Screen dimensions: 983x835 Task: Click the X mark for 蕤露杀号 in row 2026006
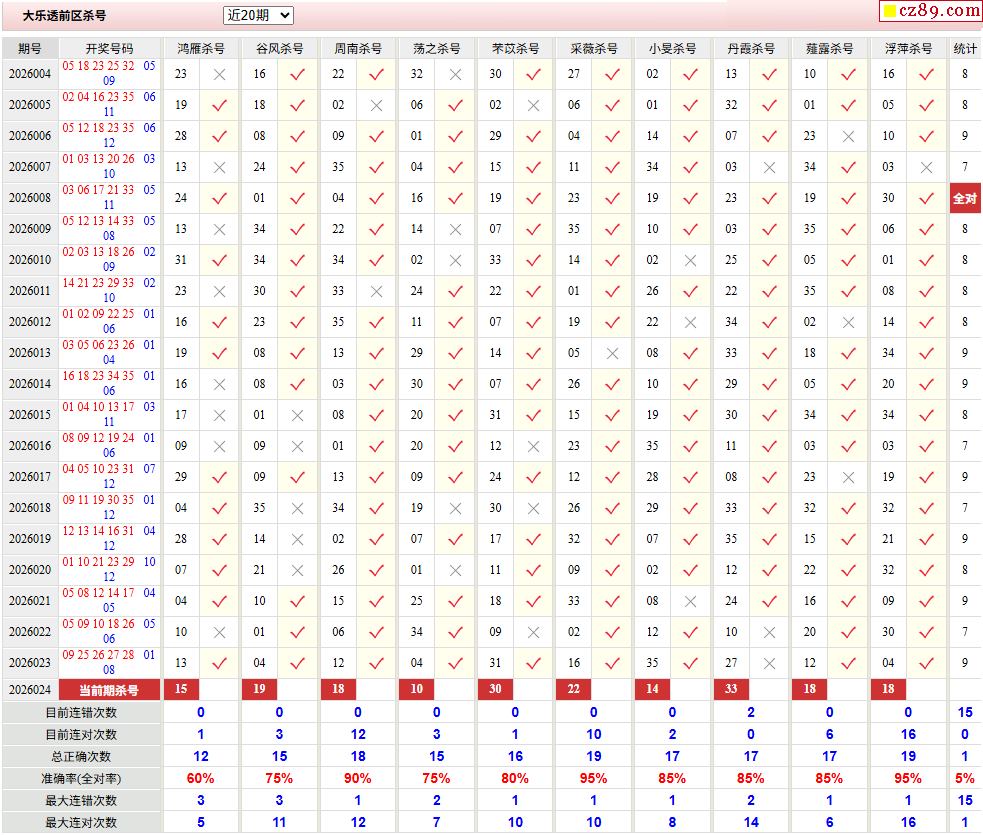[848, 136]
